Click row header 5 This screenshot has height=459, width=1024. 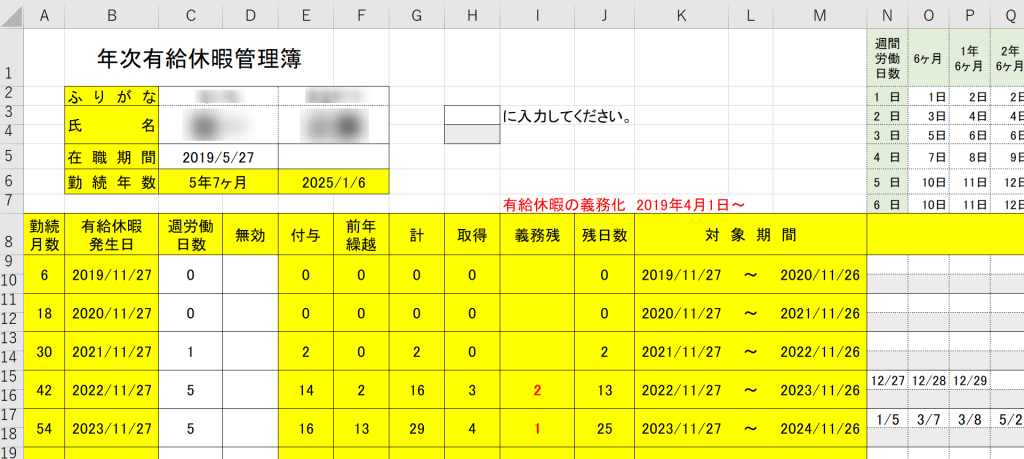pos(9,156)
